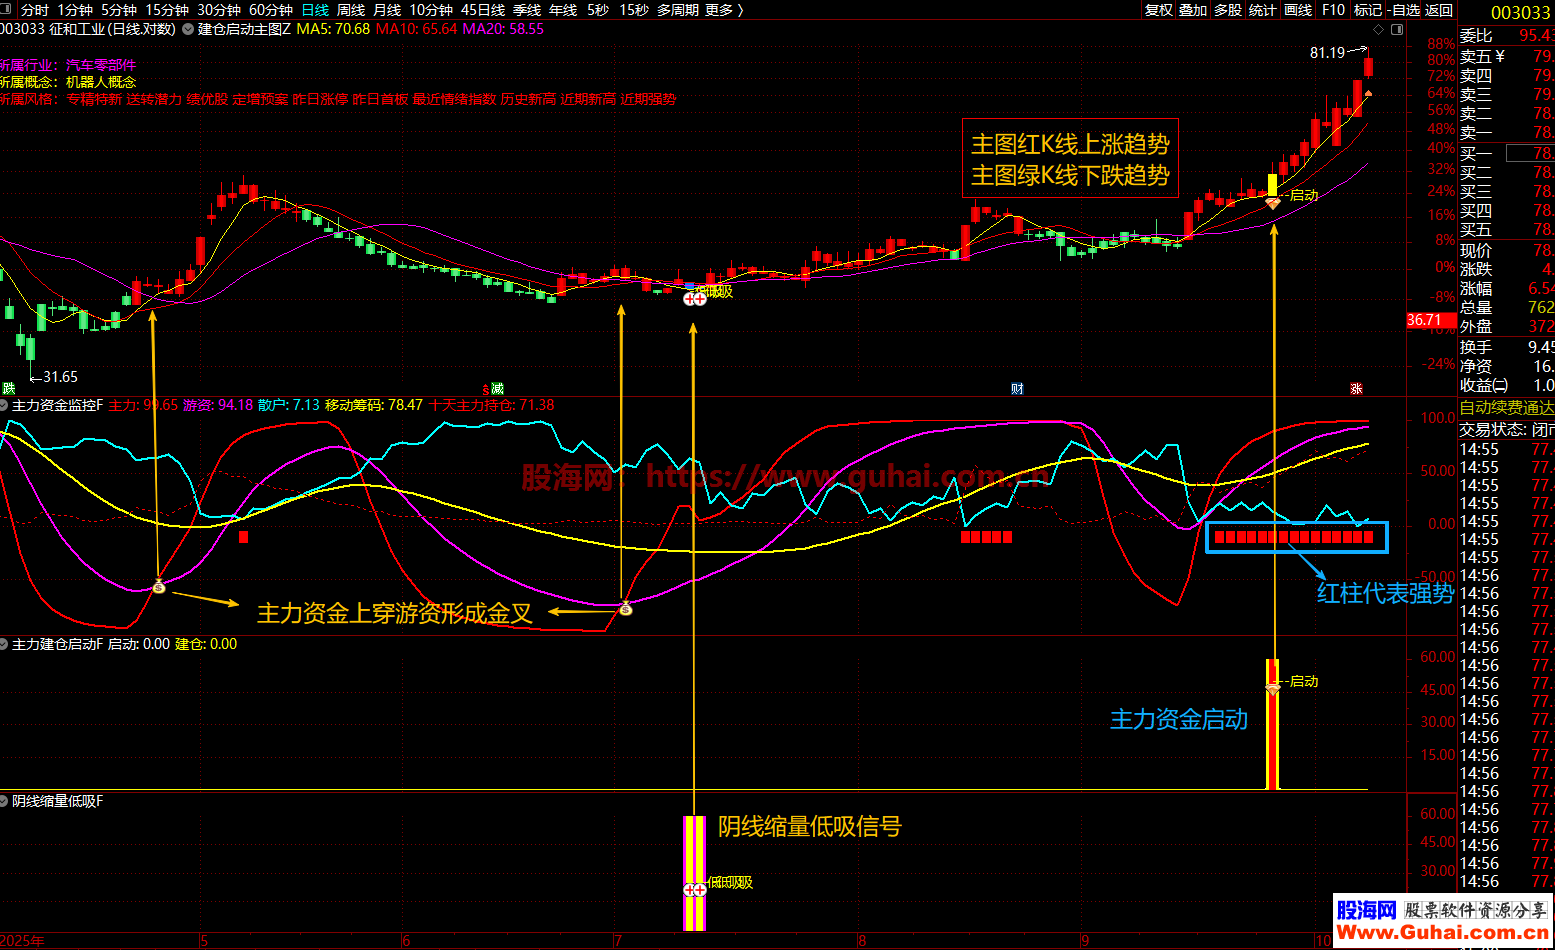Switch to the 周线 weekly period tab
This screenshot has width=1555, height=950.
[351, 10]
